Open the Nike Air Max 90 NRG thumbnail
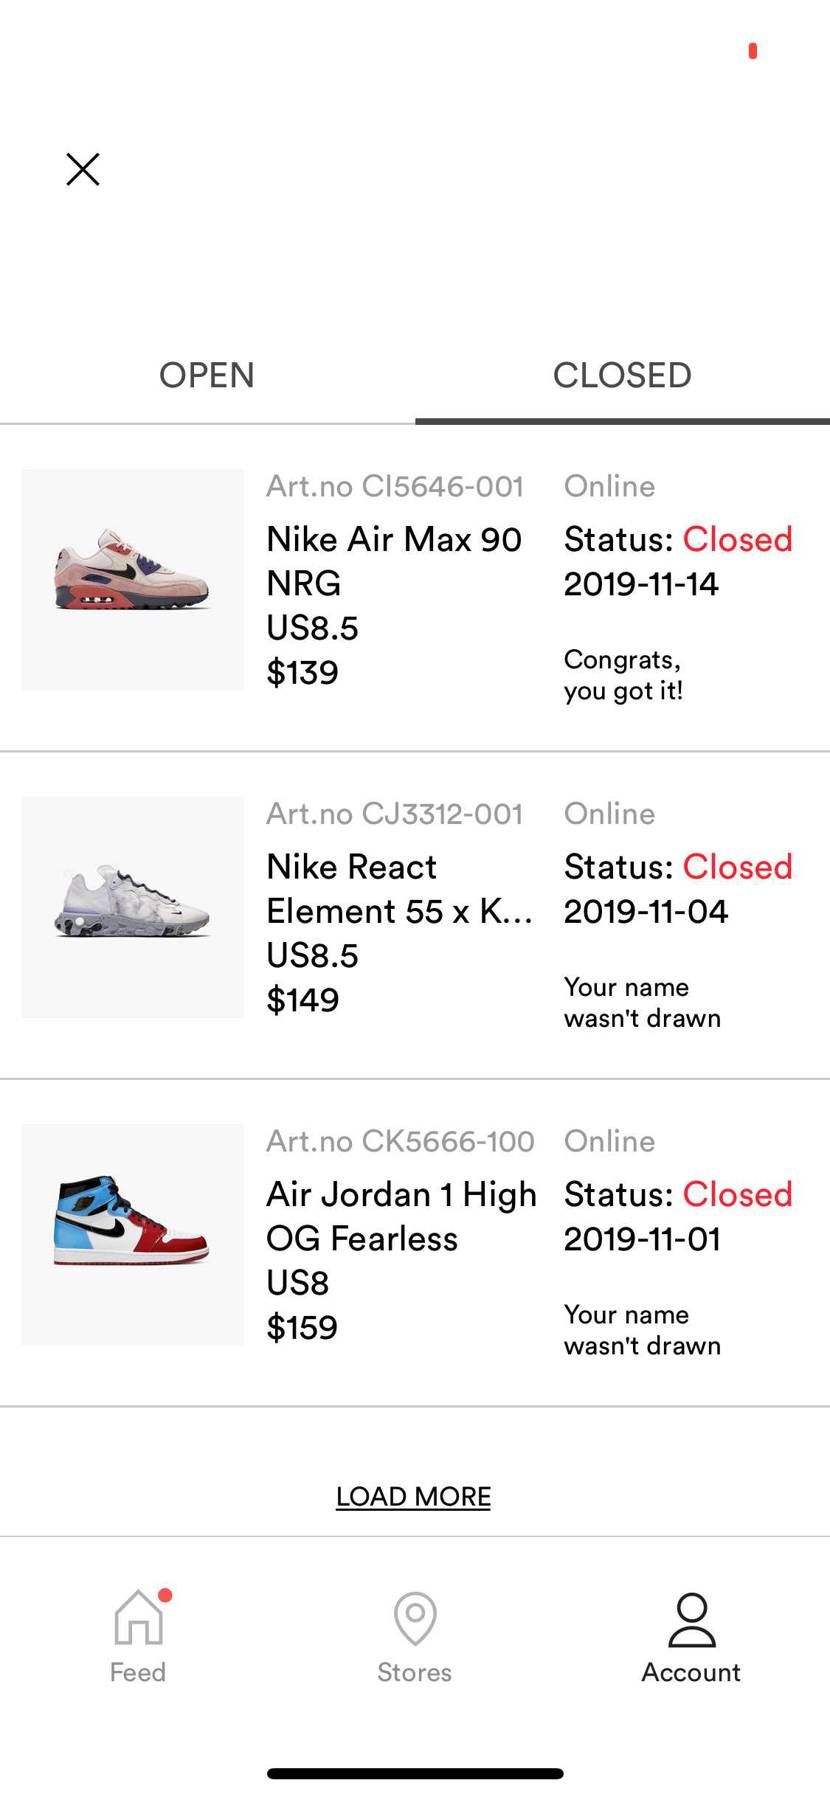The image size is (830, 1797). pos(133,579)
